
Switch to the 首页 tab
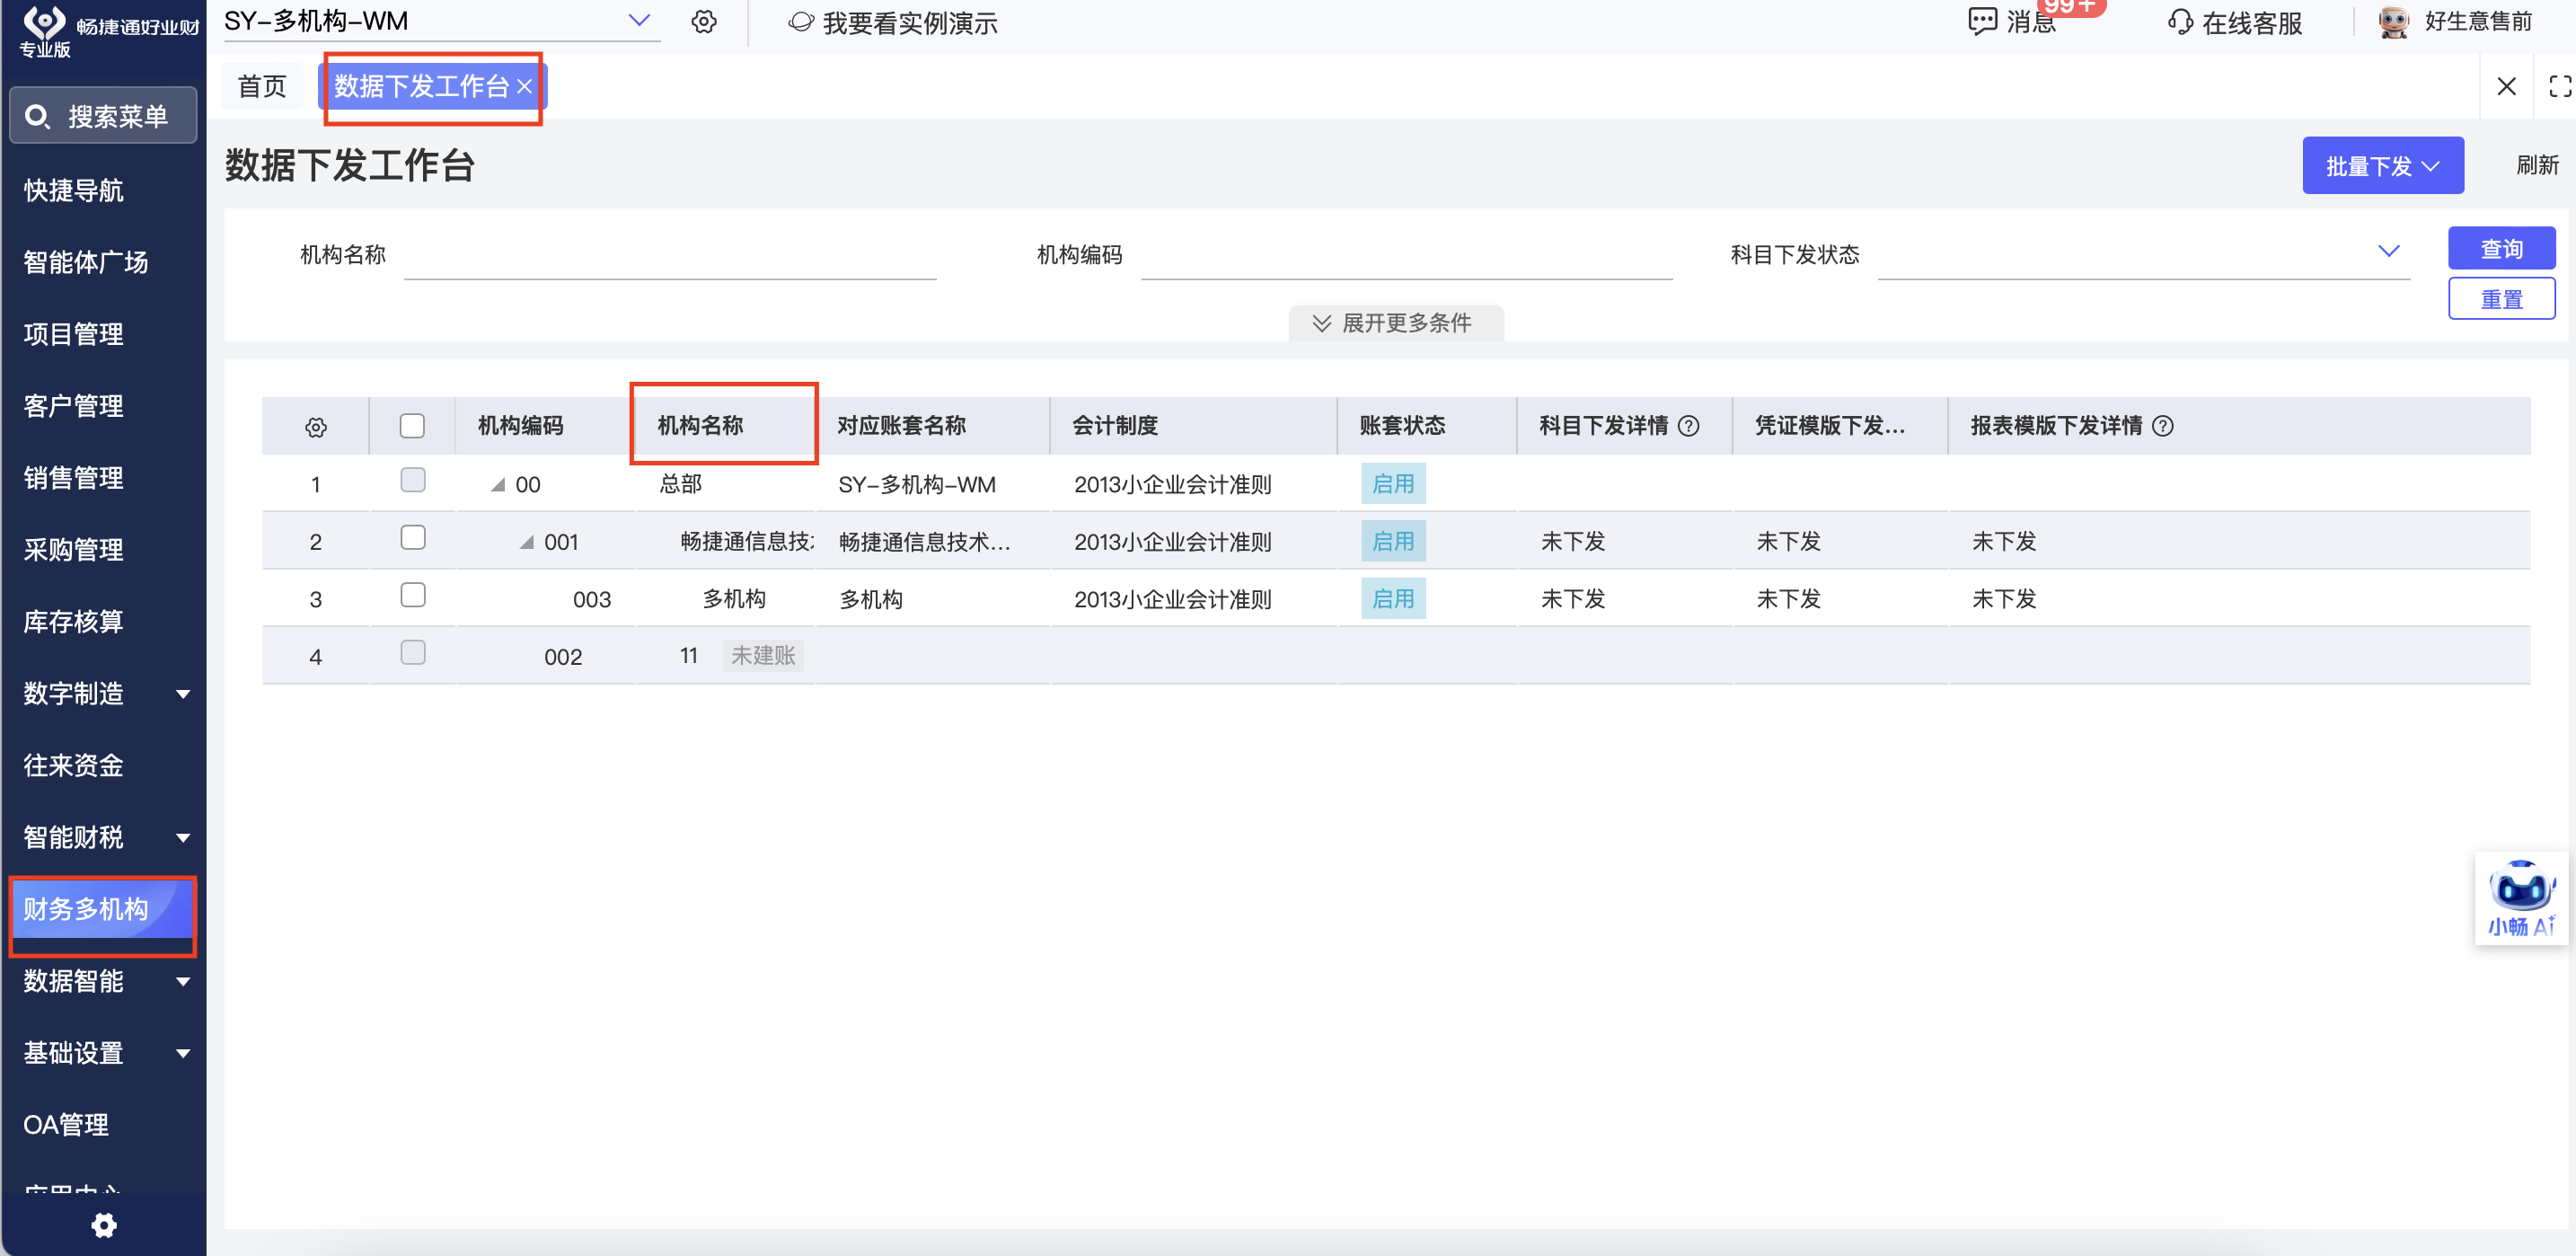[262, 87]
